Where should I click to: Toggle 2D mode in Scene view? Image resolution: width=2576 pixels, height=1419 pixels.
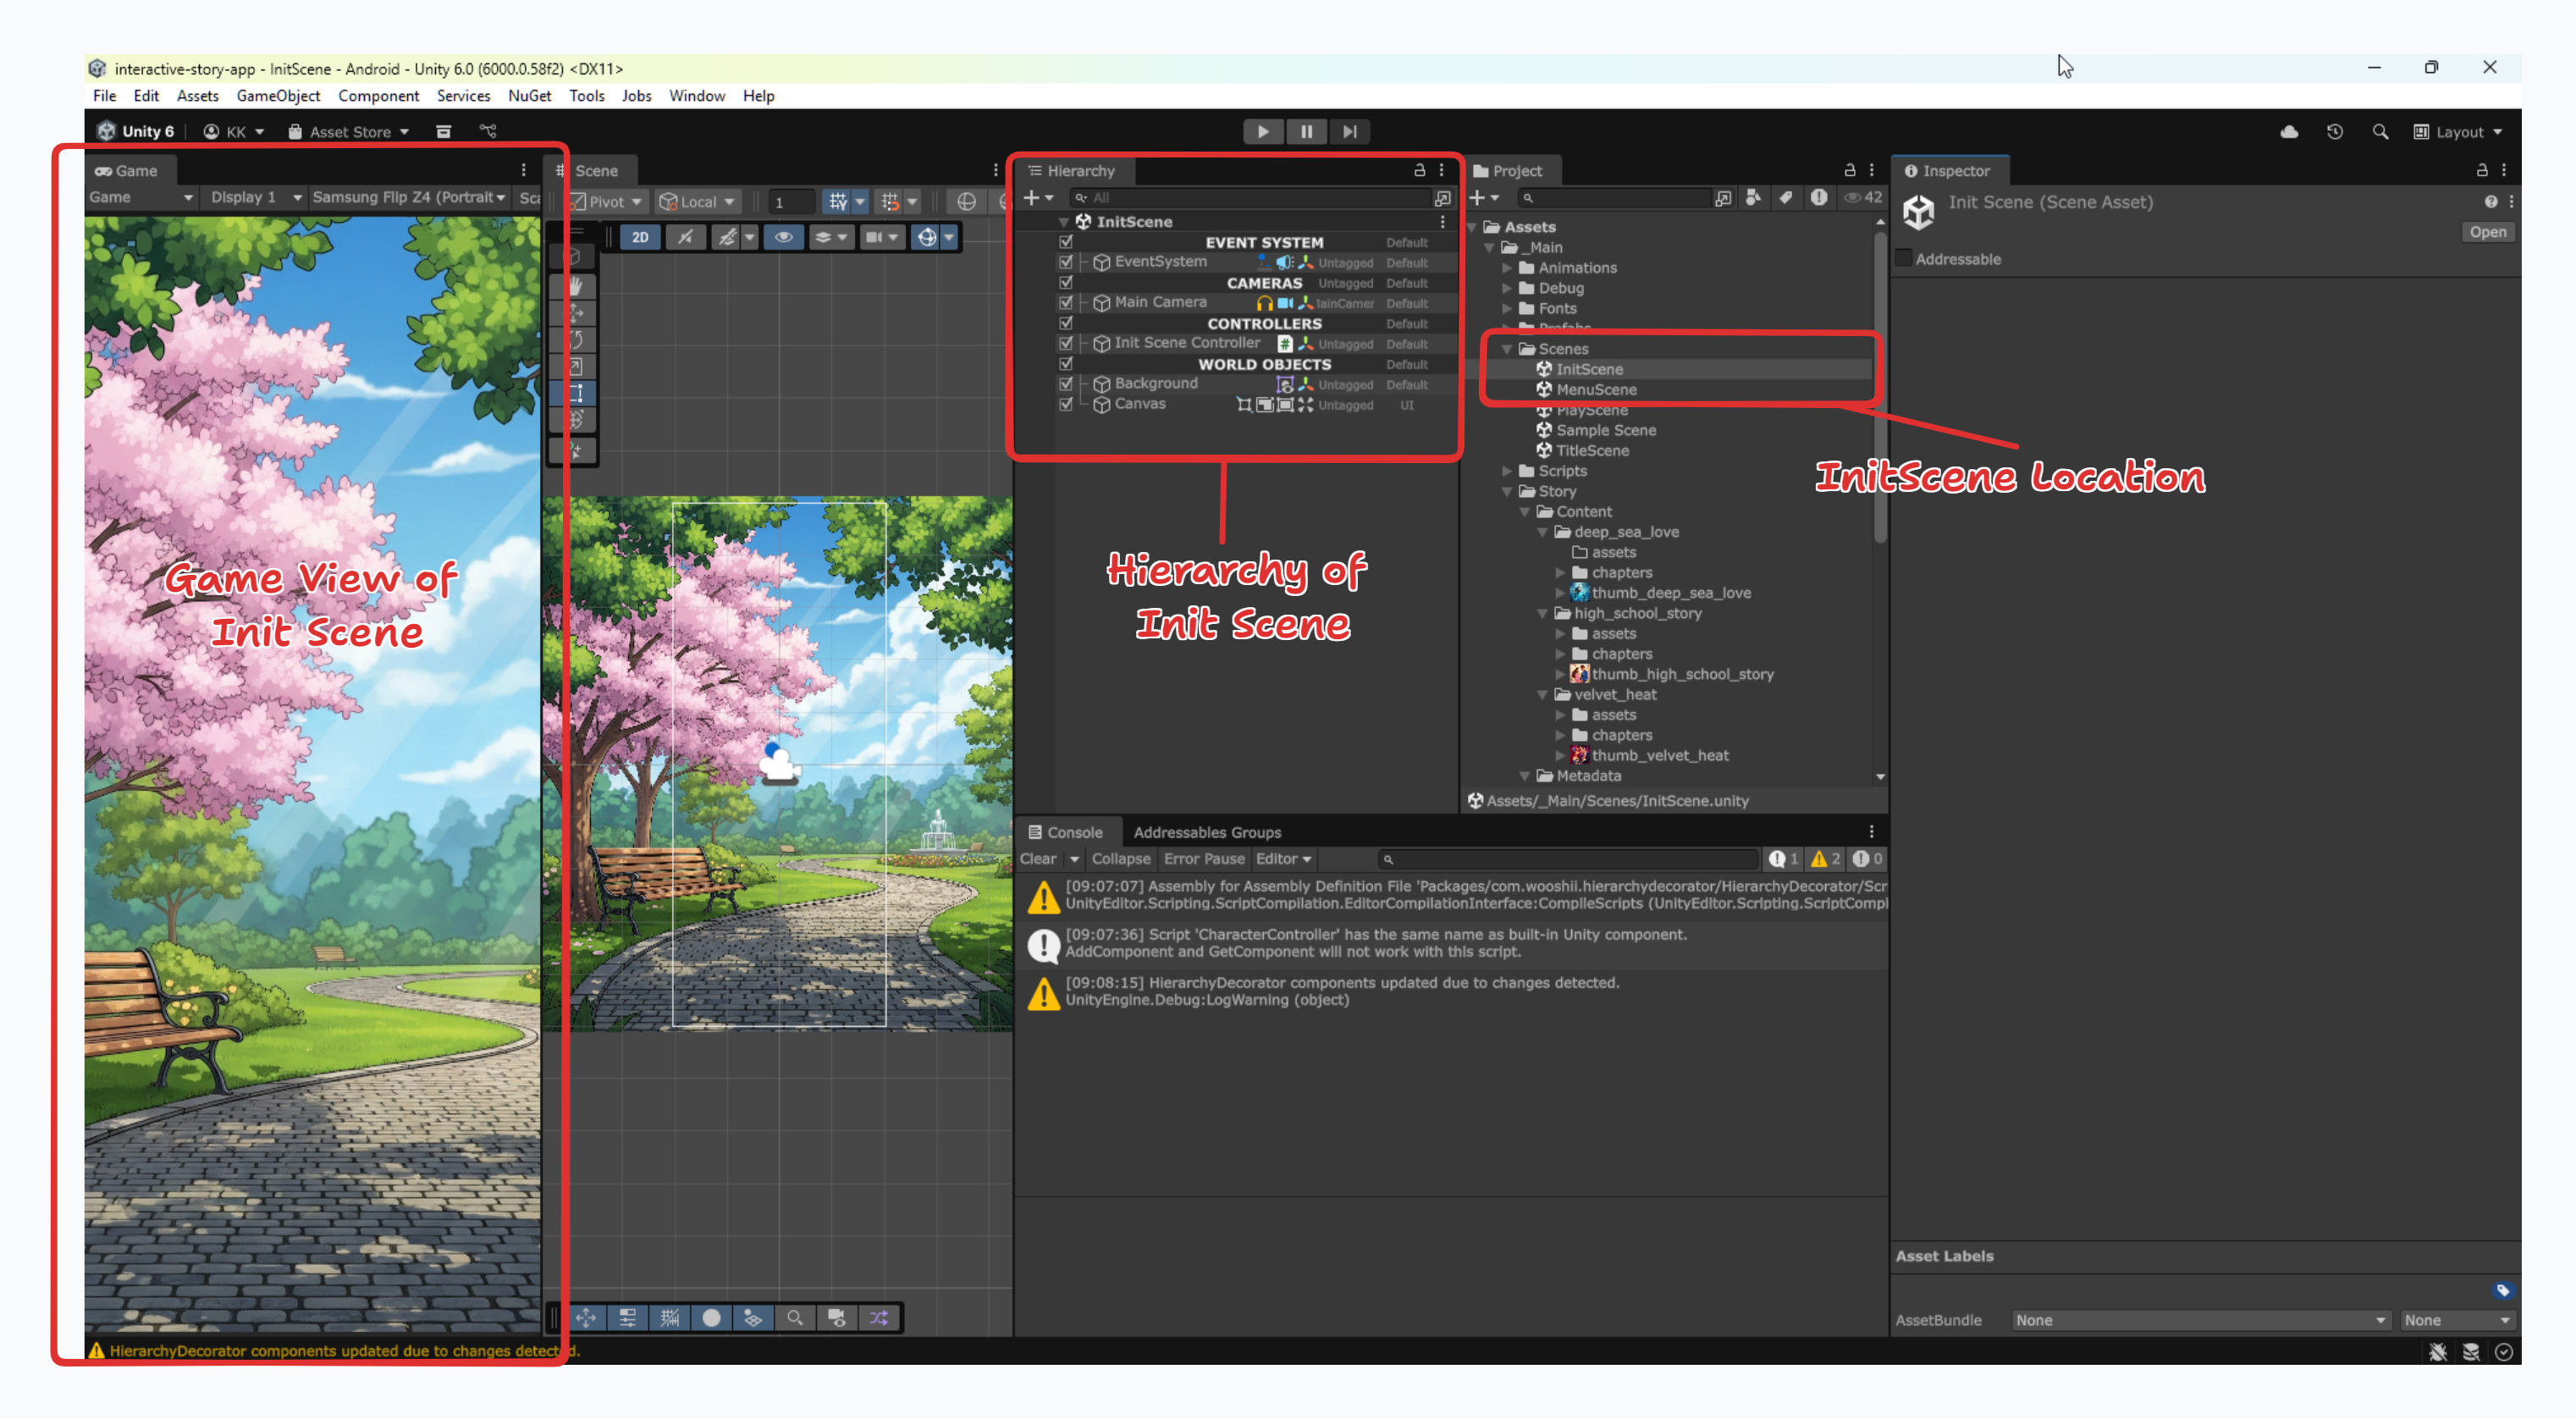pos(640,237)
